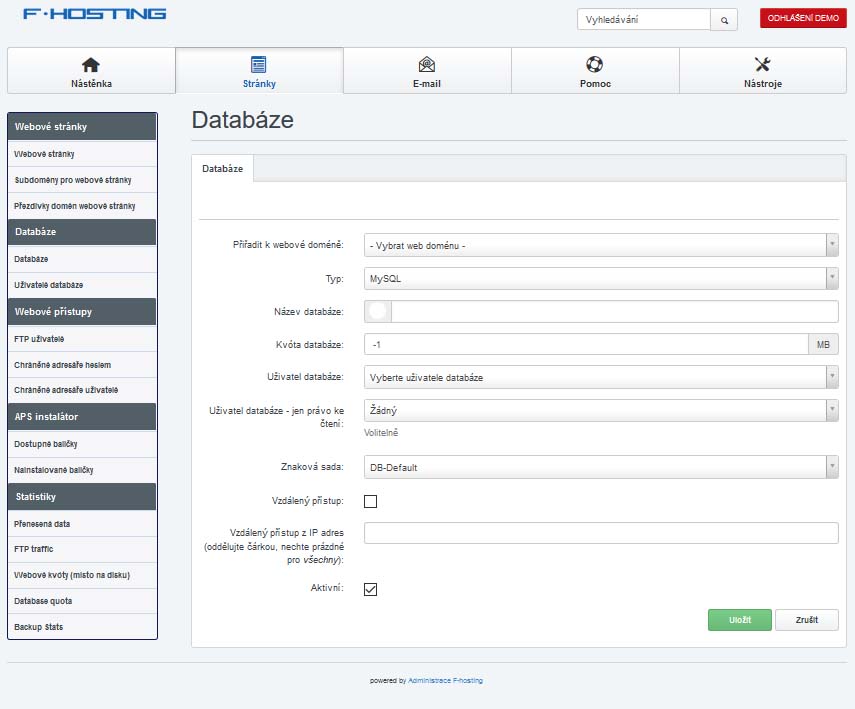855x709 pixels.
Task: Open Chráněné adresáře uživatelé link
Action: [82, 390]
